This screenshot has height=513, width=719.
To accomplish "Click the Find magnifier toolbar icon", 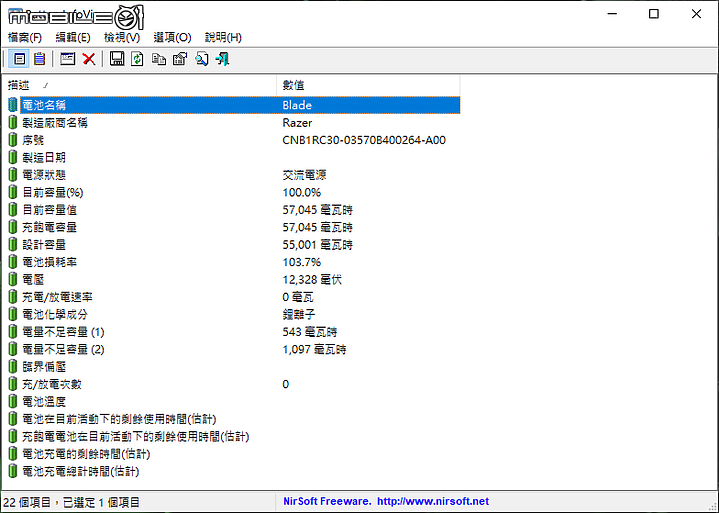I will click(201, 59).
